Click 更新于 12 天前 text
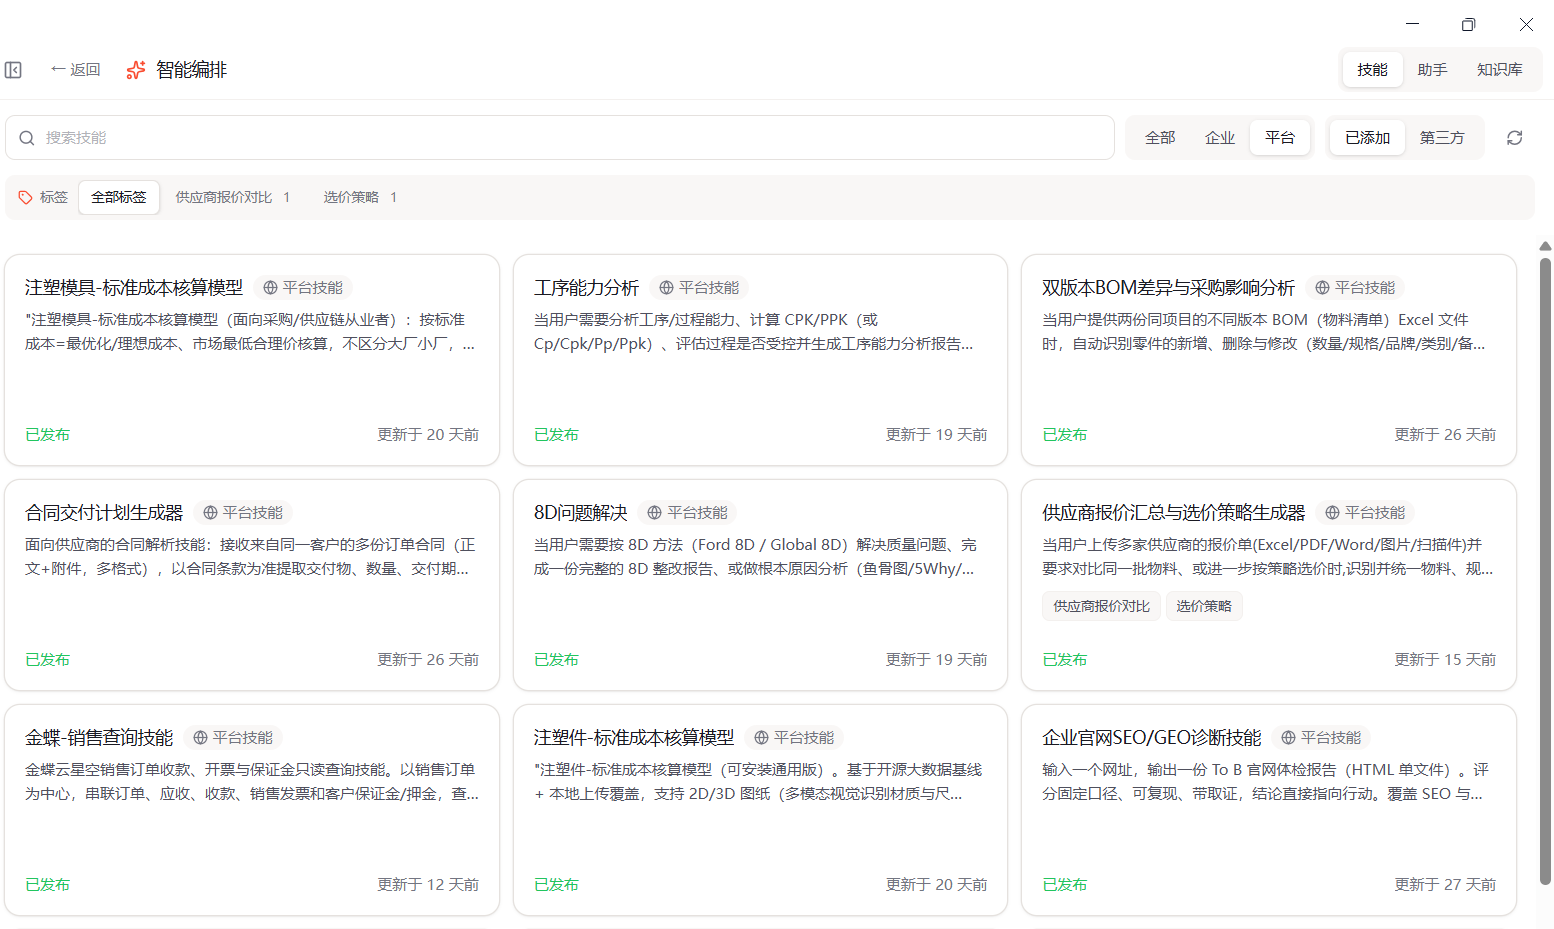Screen dimensions: 1554x929 point(428,885)
